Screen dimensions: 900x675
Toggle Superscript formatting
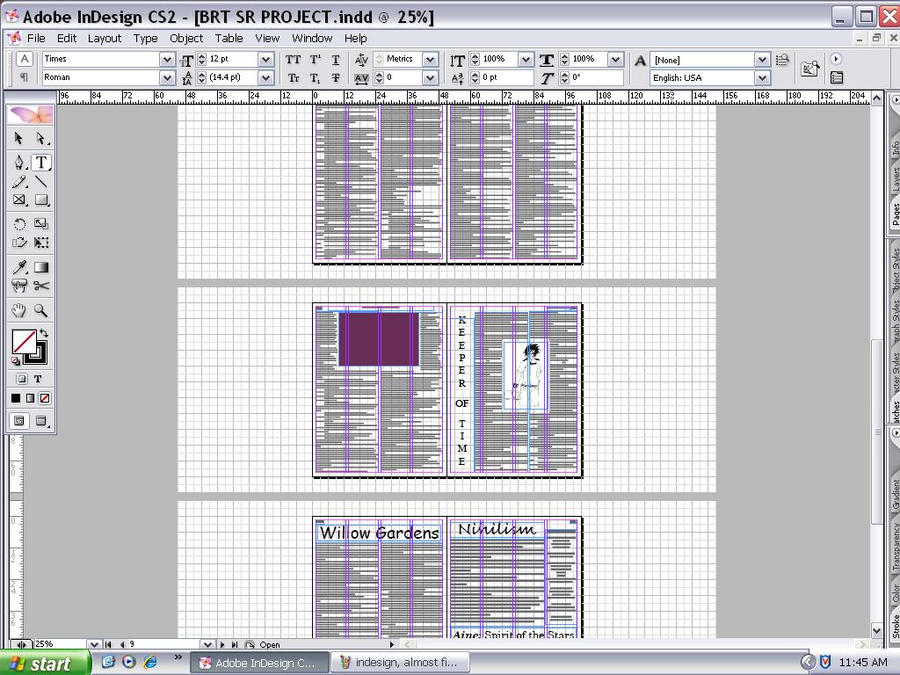pyautogui.click(x=315, y=59)
